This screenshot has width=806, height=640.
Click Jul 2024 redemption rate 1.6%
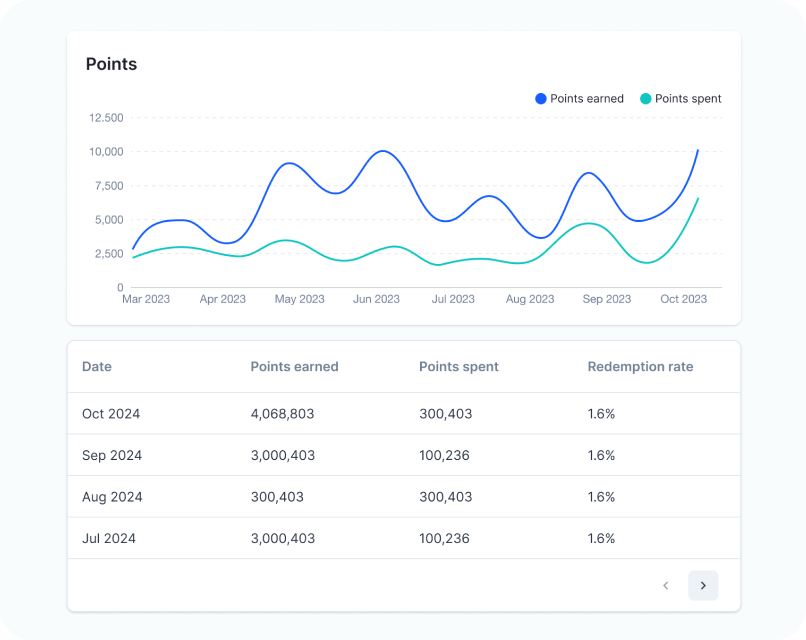601,538
